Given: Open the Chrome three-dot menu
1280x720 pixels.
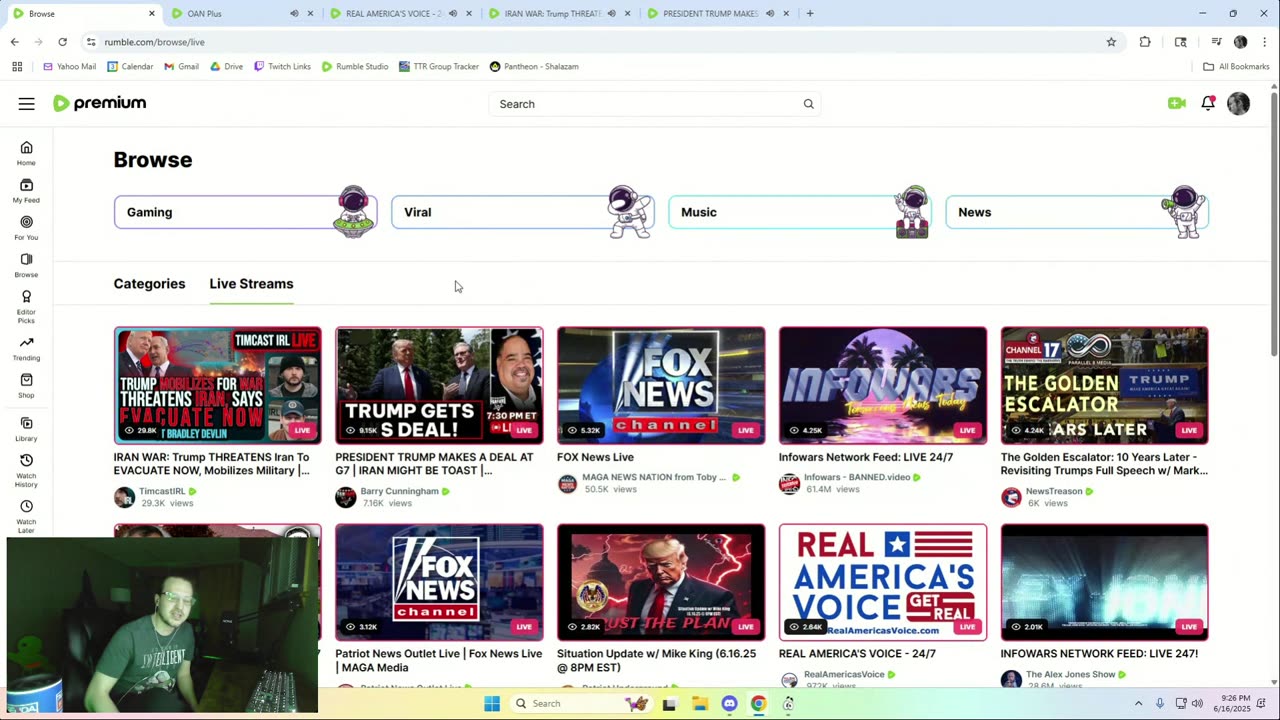Looking at the screenshot, I should 1265,42.
